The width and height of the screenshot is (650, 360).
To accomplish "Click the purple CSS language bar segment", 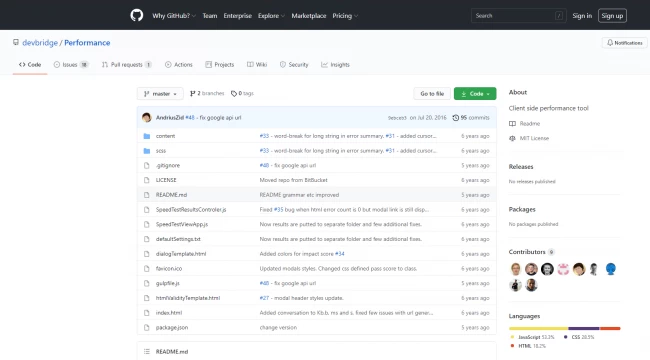I will [584, 328].
